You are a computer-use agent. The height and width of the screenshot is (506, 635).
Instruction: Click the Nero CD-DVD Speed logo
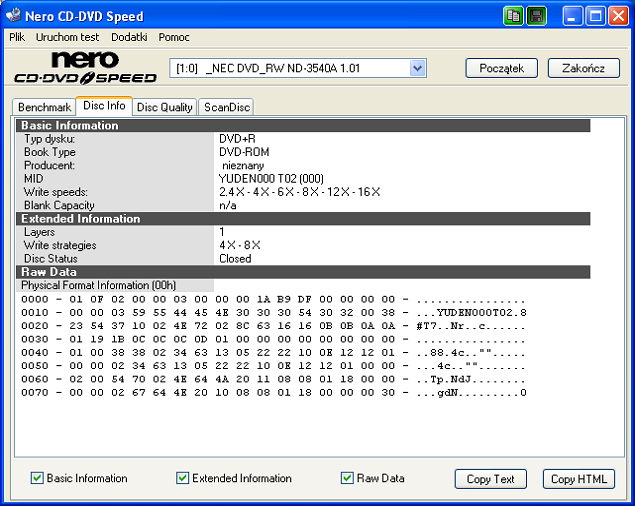coord(85,68)
